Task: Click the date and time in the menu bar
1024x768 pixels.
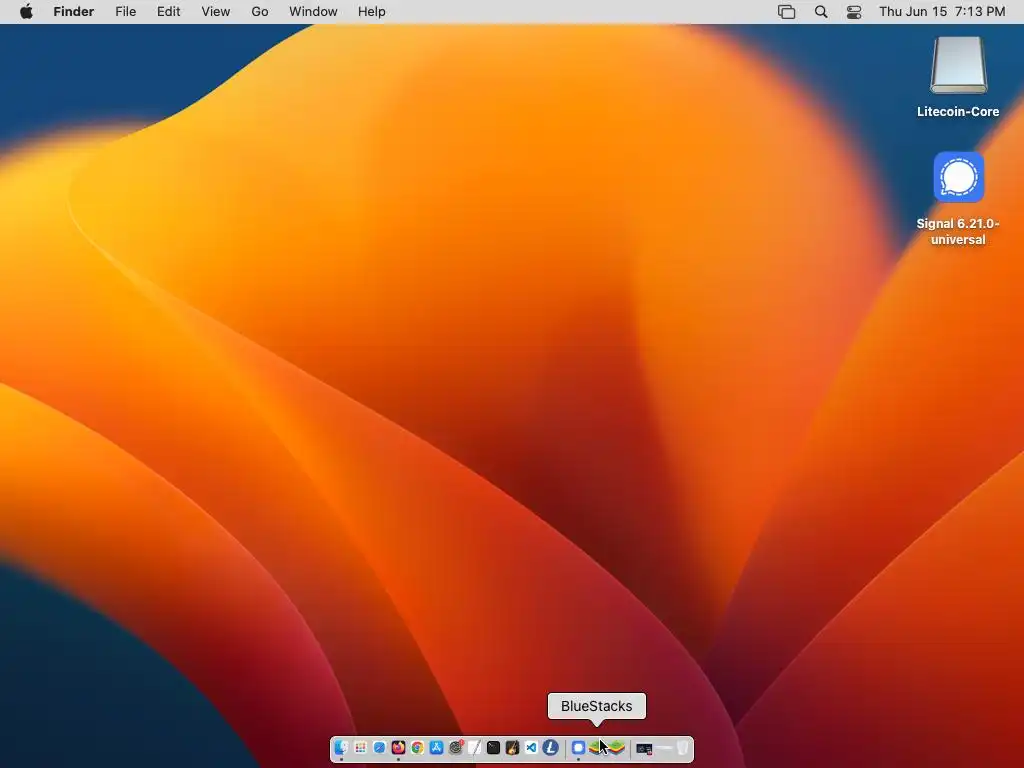Action: tap(942, 12)
